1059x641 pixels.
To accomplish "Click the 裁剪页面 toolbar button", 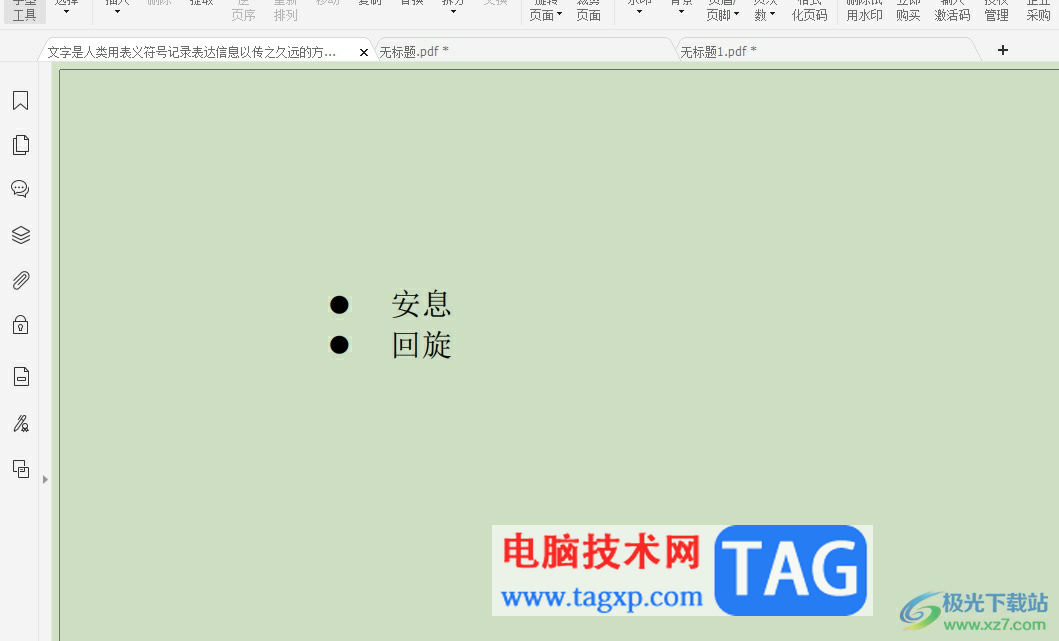I will click(588, 10).
